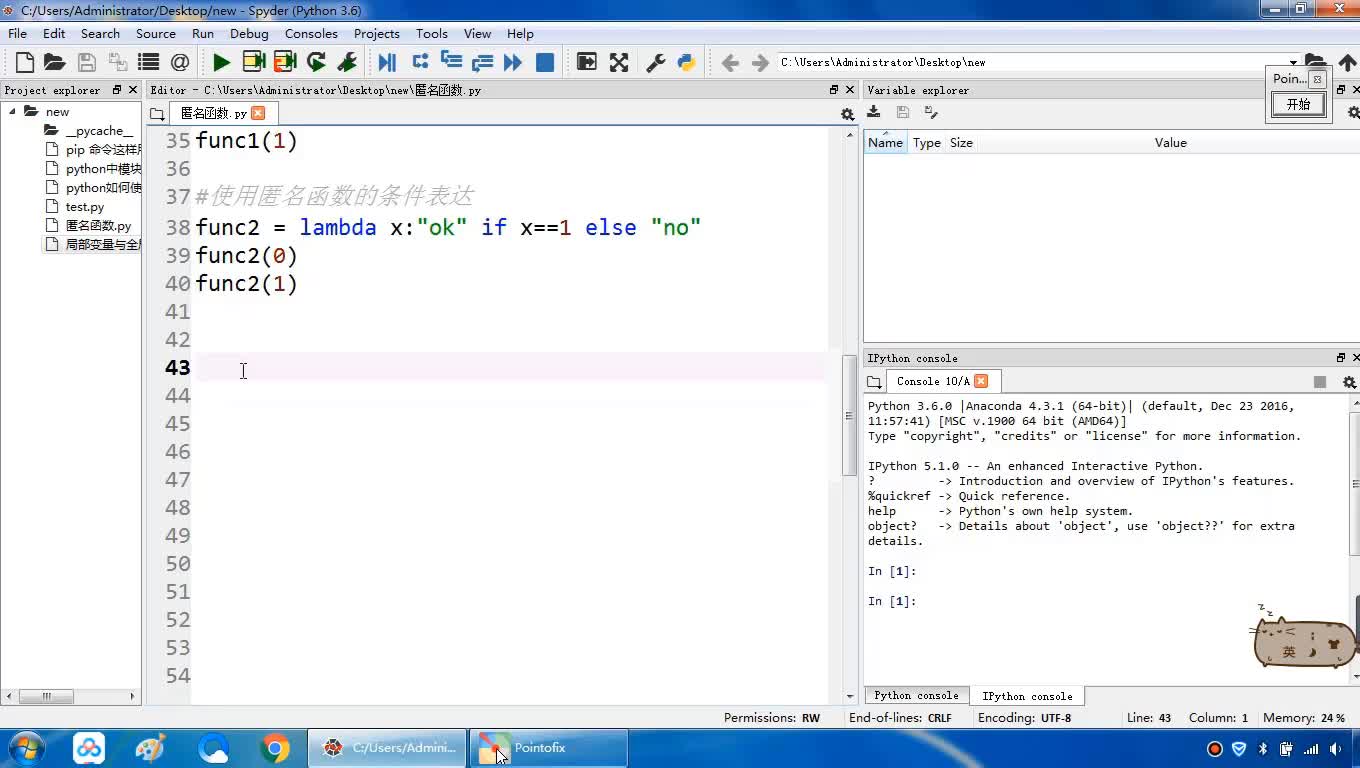This screenshot has height=768, width=1360.
Task: Toggle maximize current pane
Action: click(x=587, y=62)
